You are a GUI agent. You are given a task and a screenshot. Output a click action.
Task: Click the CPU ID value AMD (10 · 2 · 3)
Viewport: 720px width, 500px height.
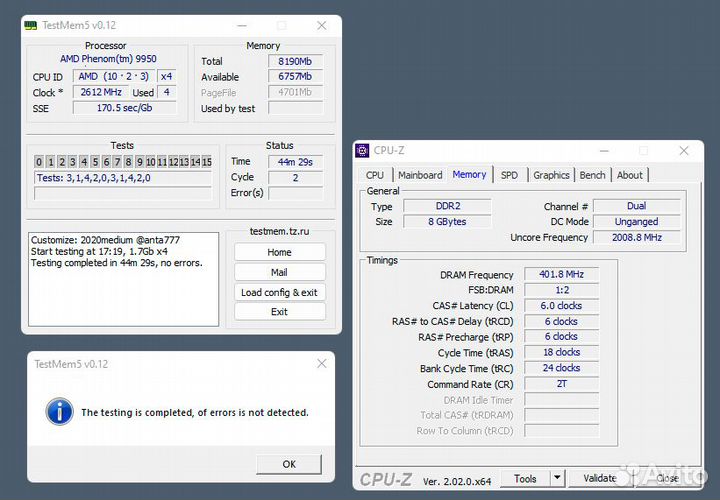click(x=114, y=77)
